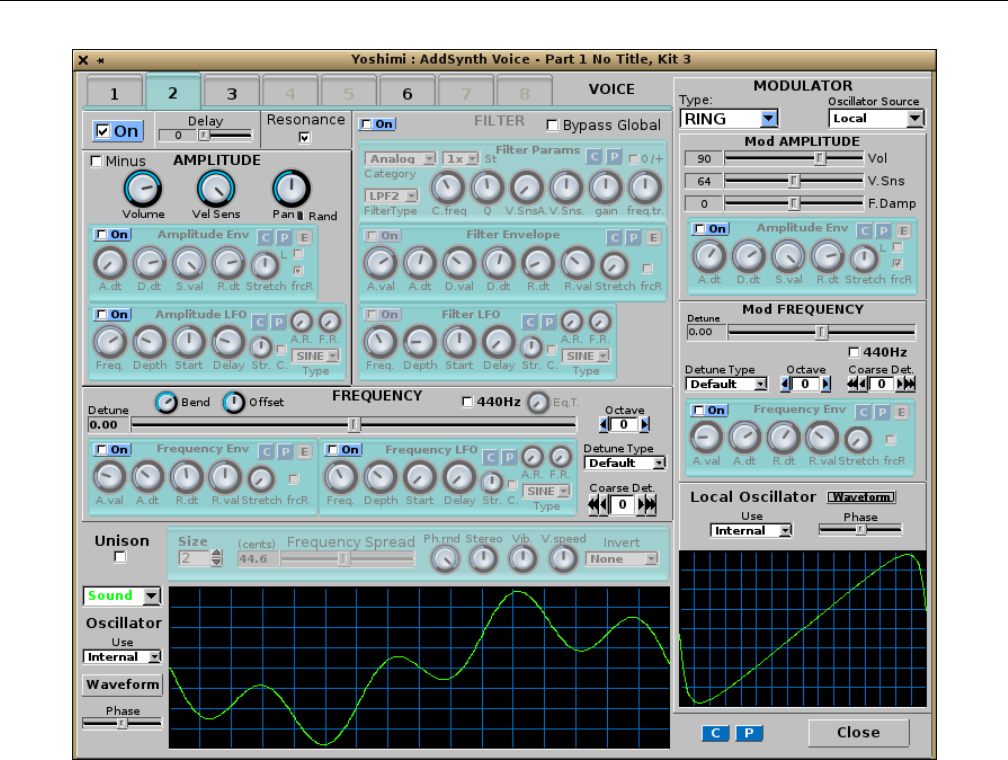Enable the Unison checkbox
The height and width of the screenshot is (760, 1008).
pos(121,557)
